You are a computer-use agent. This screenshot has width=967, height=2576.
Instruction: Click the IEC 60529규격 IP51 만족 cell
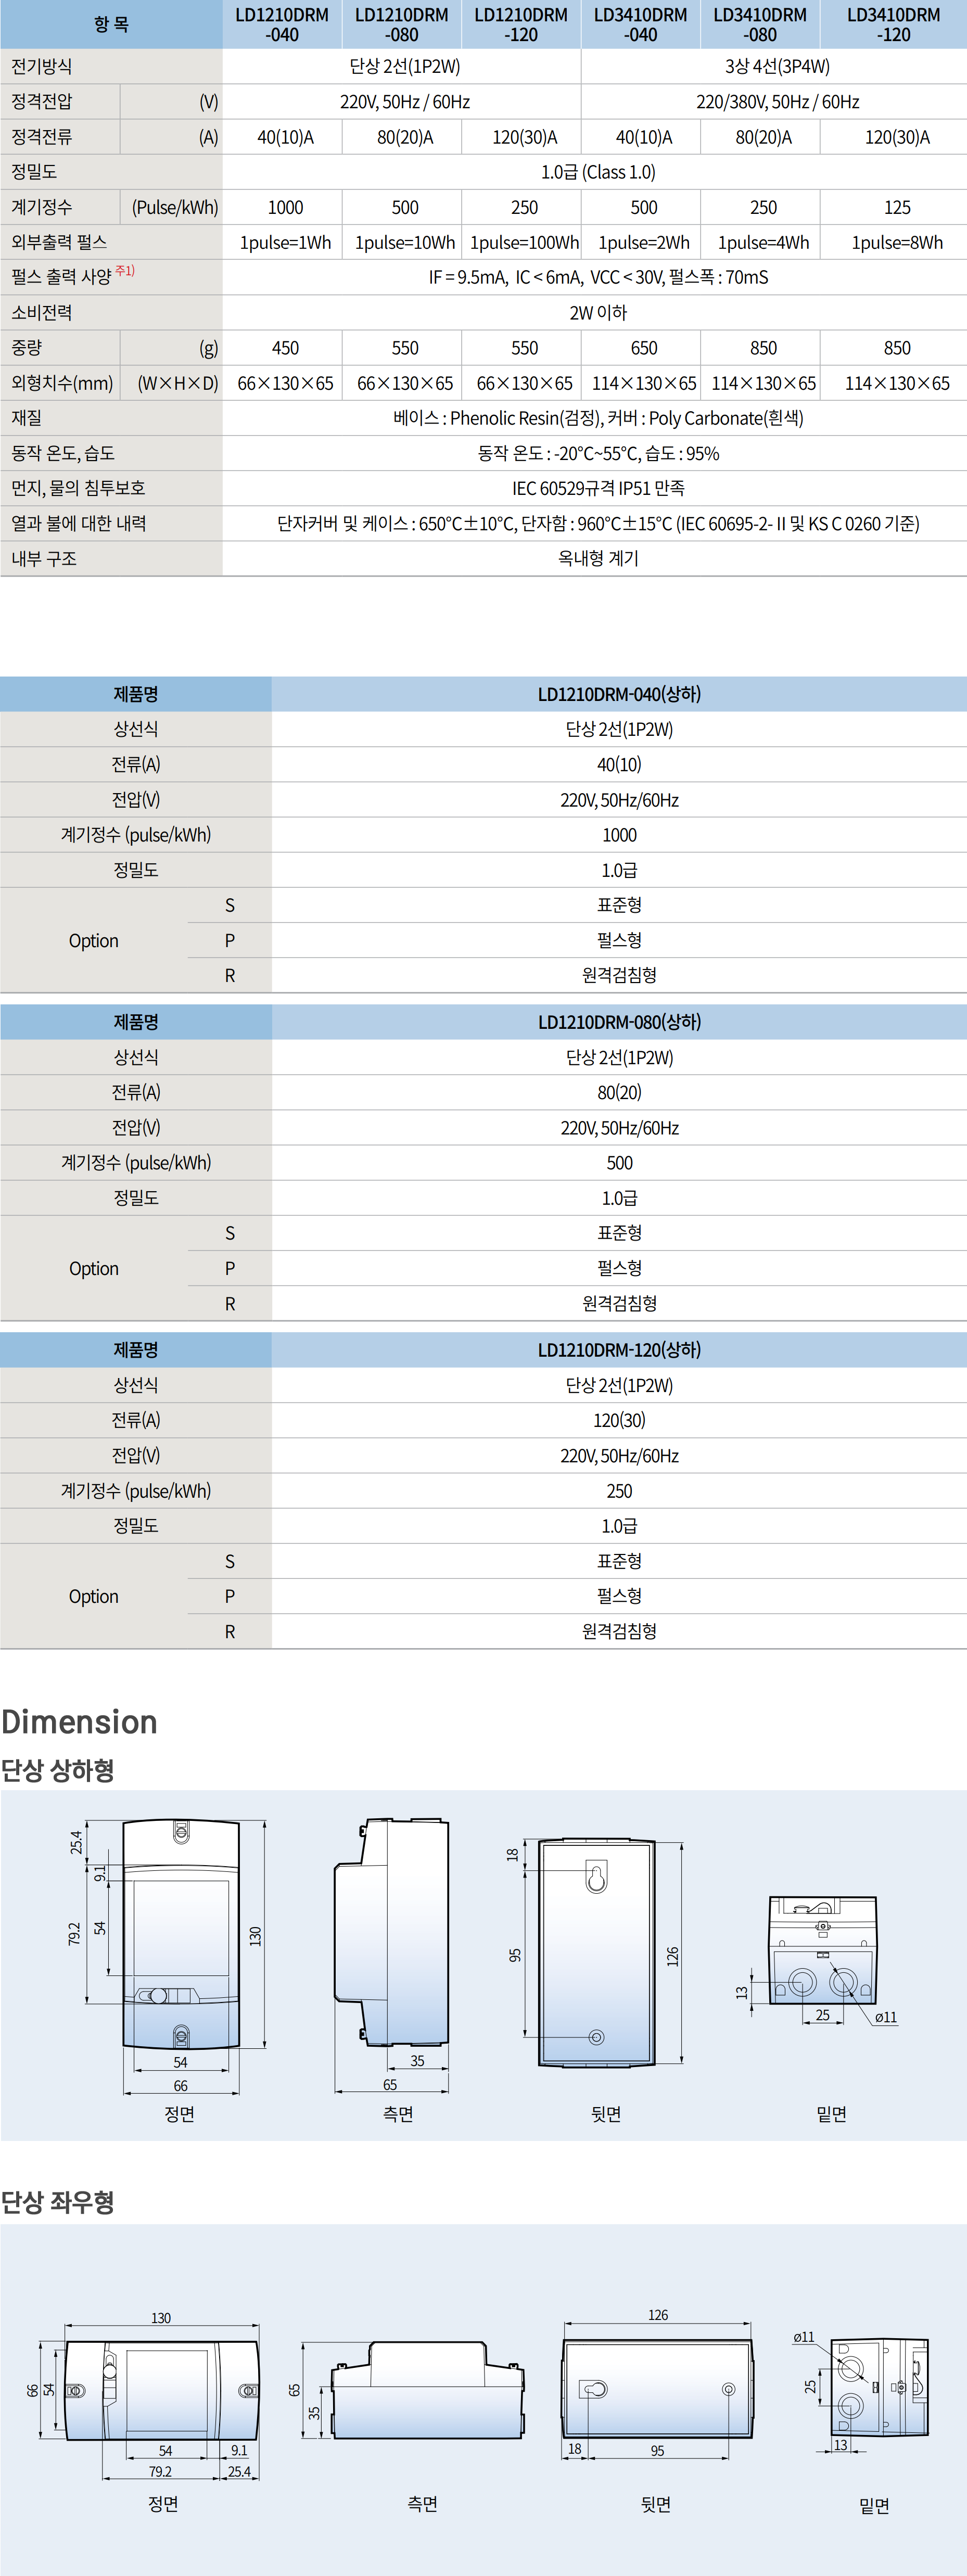tap(598, 488)
